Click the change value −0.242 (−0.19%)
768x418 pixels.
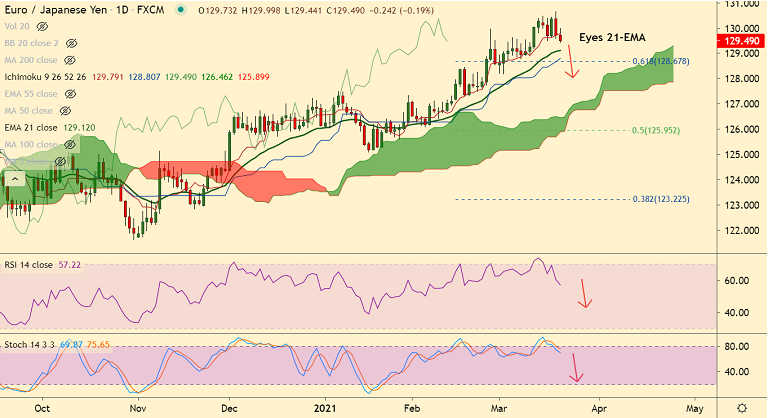point(401,10)
